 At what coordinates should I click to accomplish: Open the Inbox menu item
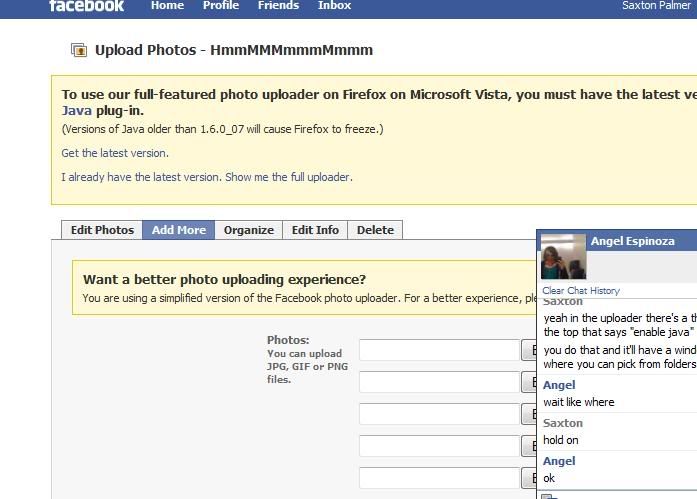[334, 5]
